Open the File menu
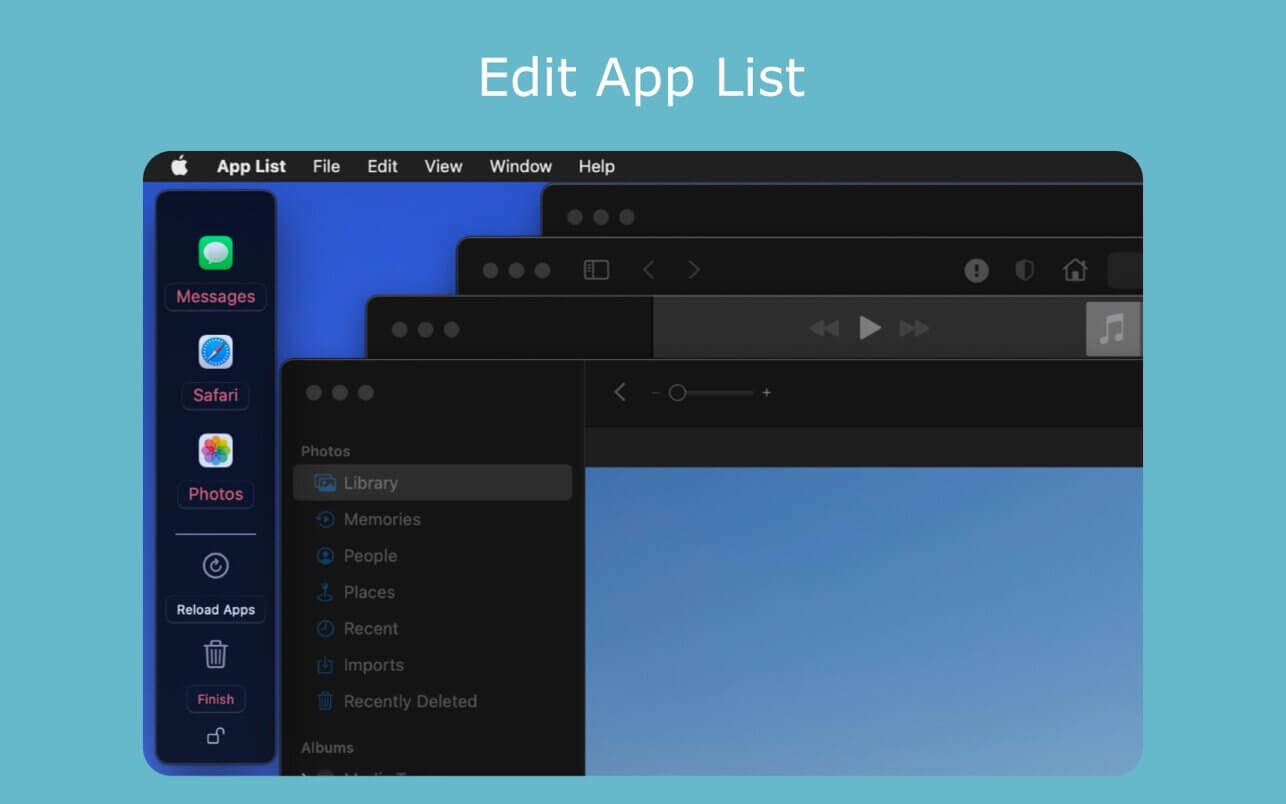Screen dimensions: 1286x804 [326, 167]
